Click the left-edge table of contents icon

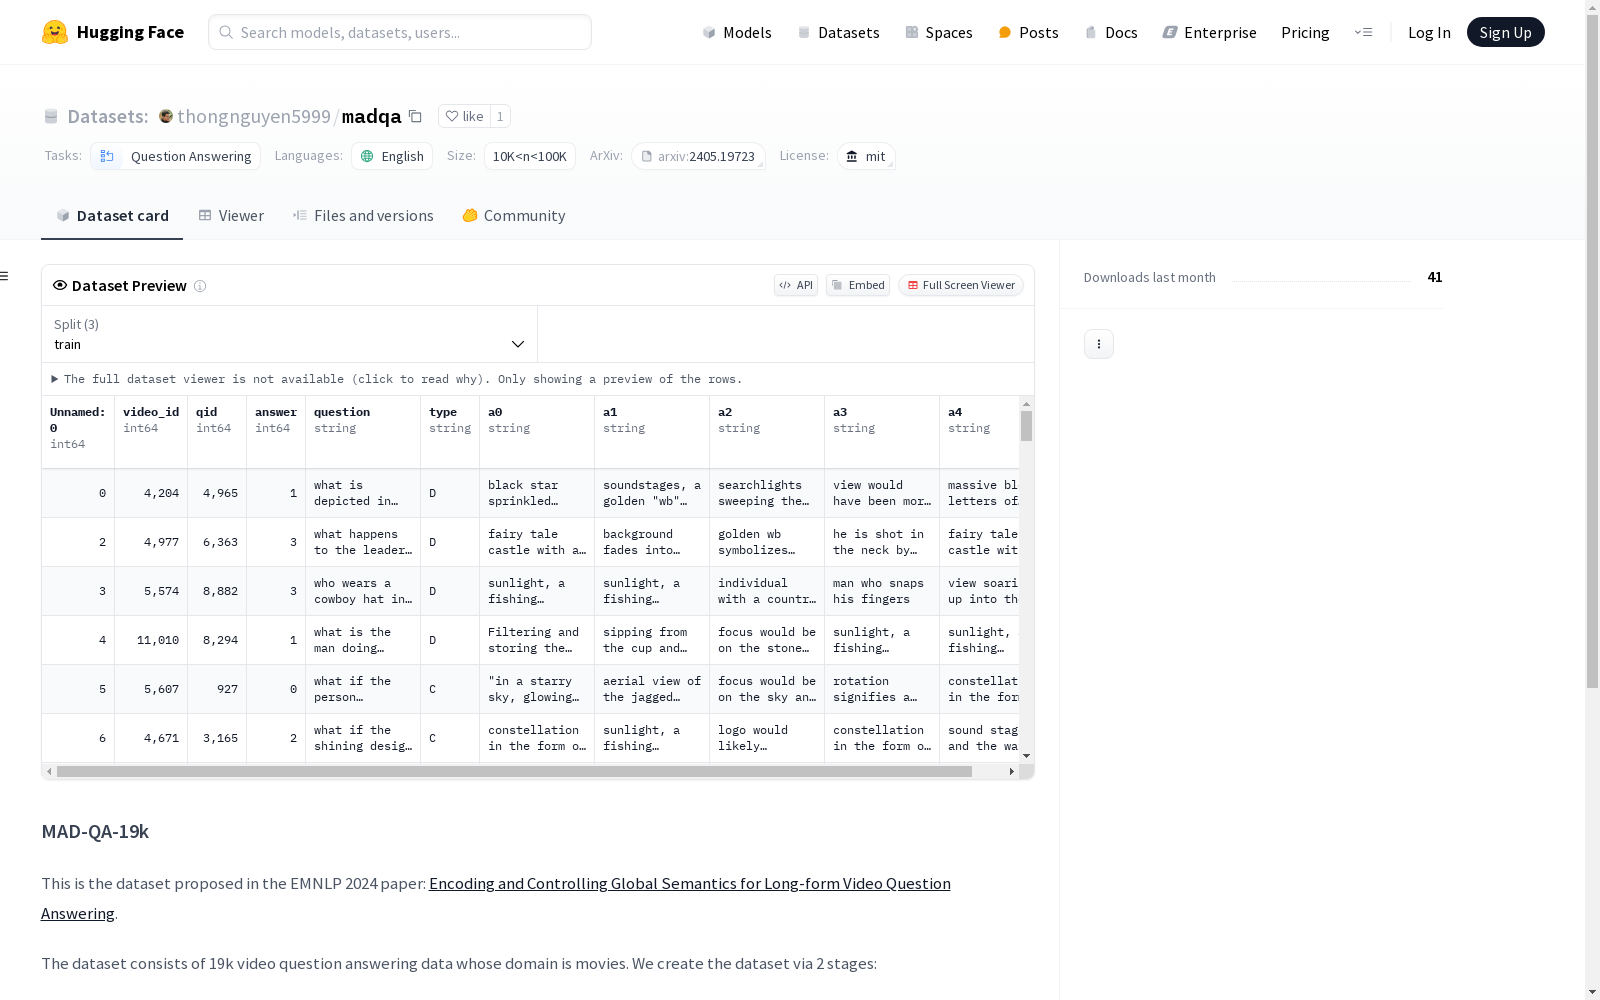click(x=5, y=276)
